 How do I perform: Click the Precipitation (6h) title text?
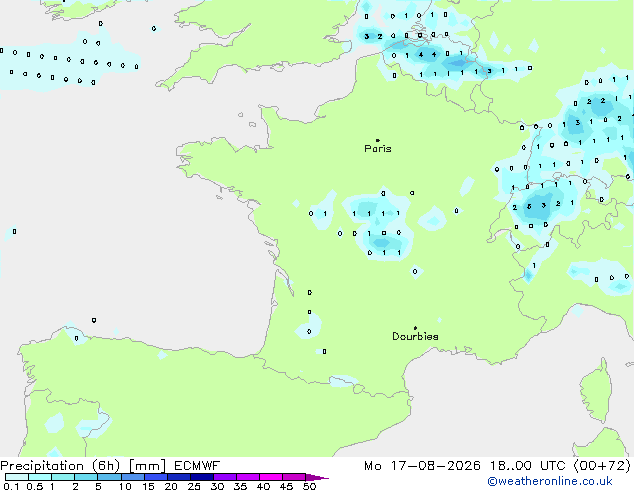[60, 466]
